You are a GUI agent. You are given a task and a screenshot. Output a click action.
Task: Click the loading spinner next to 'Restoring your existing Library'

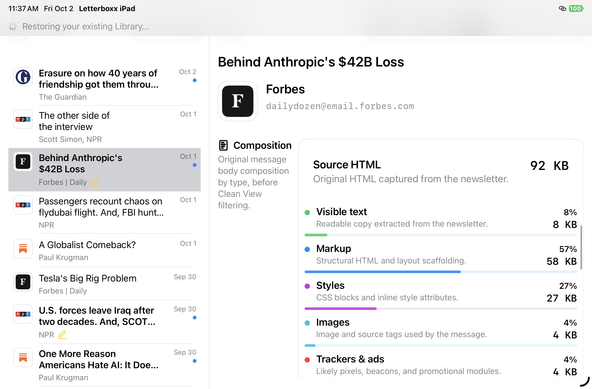(13, 26)
